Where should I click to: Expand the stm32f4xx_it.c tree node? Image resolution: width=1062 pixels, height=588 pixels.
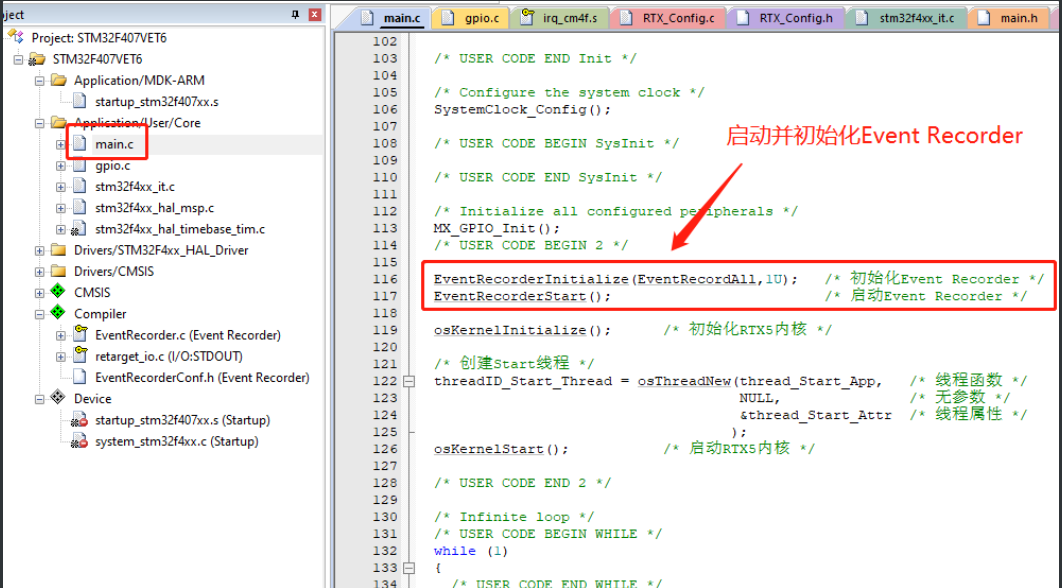pyautogui.click(x=59, y=186)
